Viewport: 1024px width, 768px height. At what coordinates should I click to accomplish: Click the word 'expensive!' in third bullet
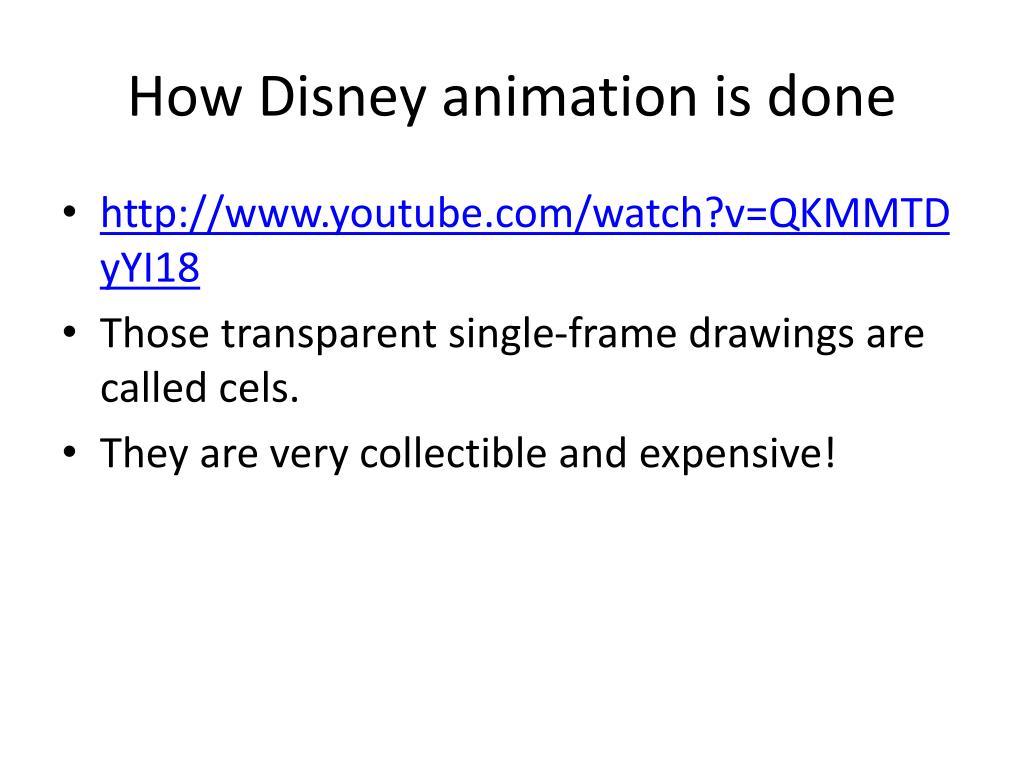coord(737,454)
